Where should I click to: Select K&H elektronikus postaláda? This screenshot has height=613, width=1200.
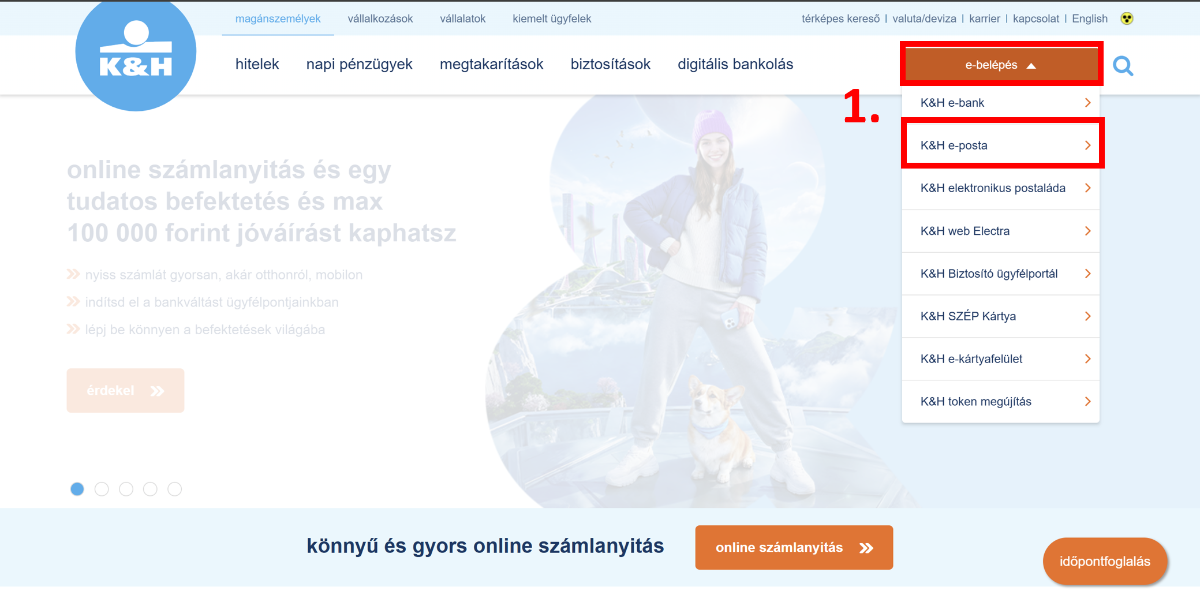pyautogui.click(x=1001, y=188)
